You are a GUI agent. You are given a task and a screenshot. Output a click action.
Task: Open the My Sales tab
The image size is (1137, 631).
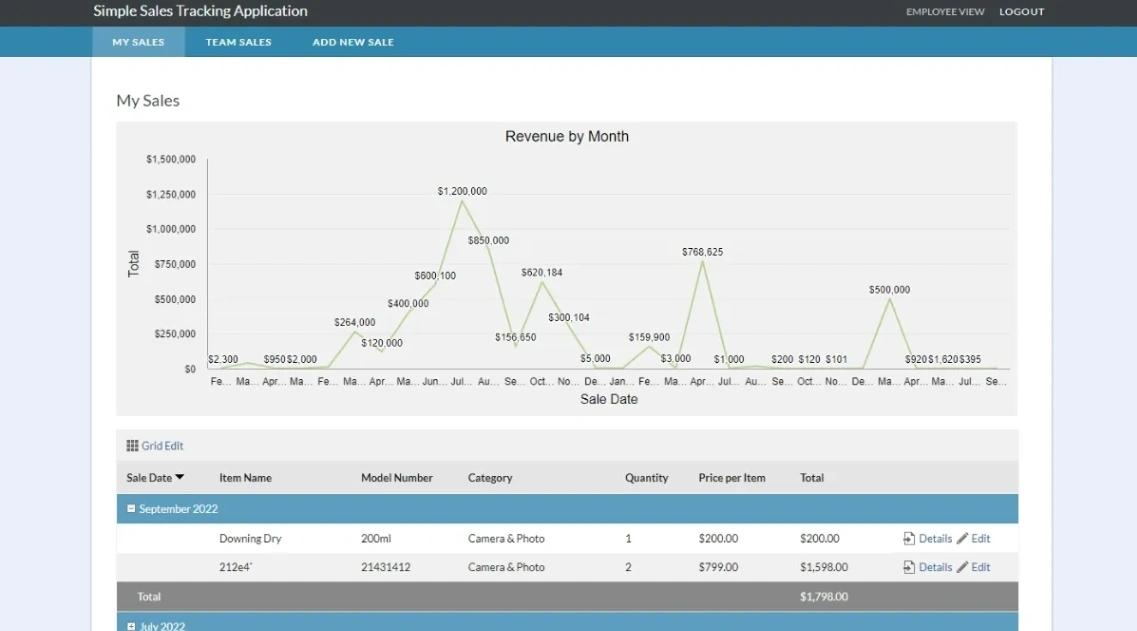click(x=138, y=42)
